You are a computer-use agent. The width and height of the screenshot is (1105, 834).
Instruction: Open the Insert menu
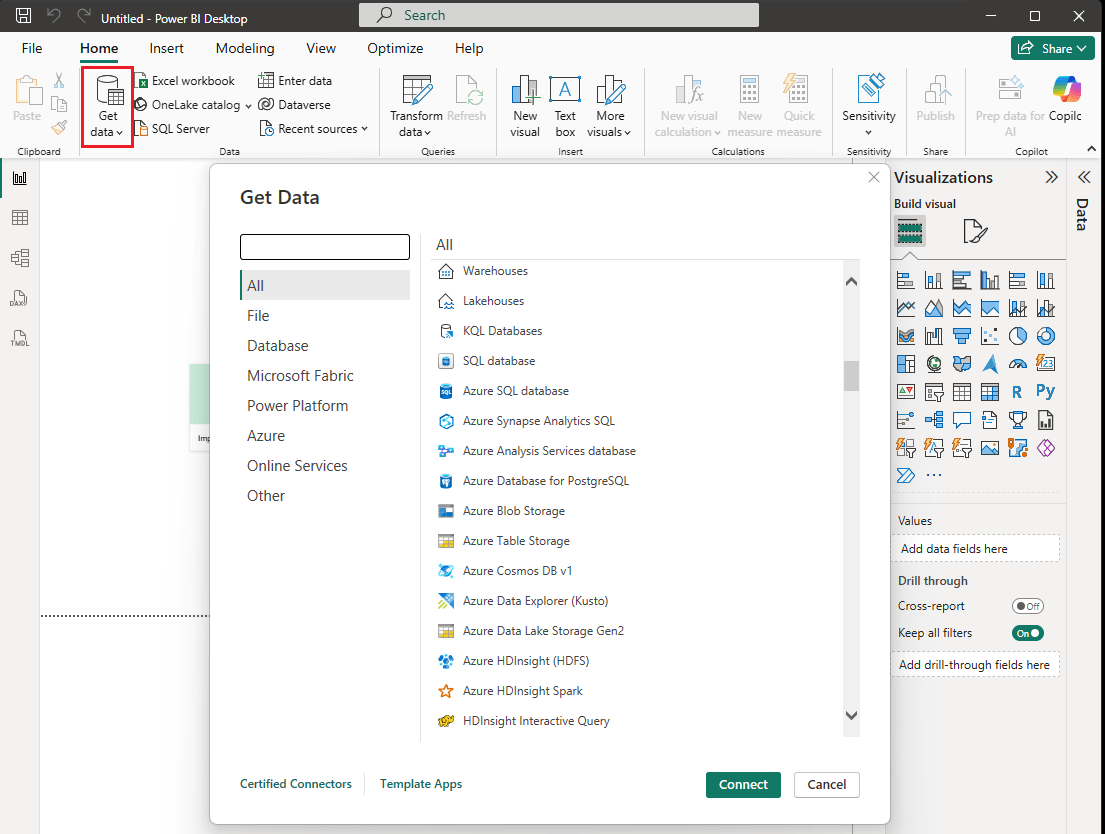click(166, 48)
